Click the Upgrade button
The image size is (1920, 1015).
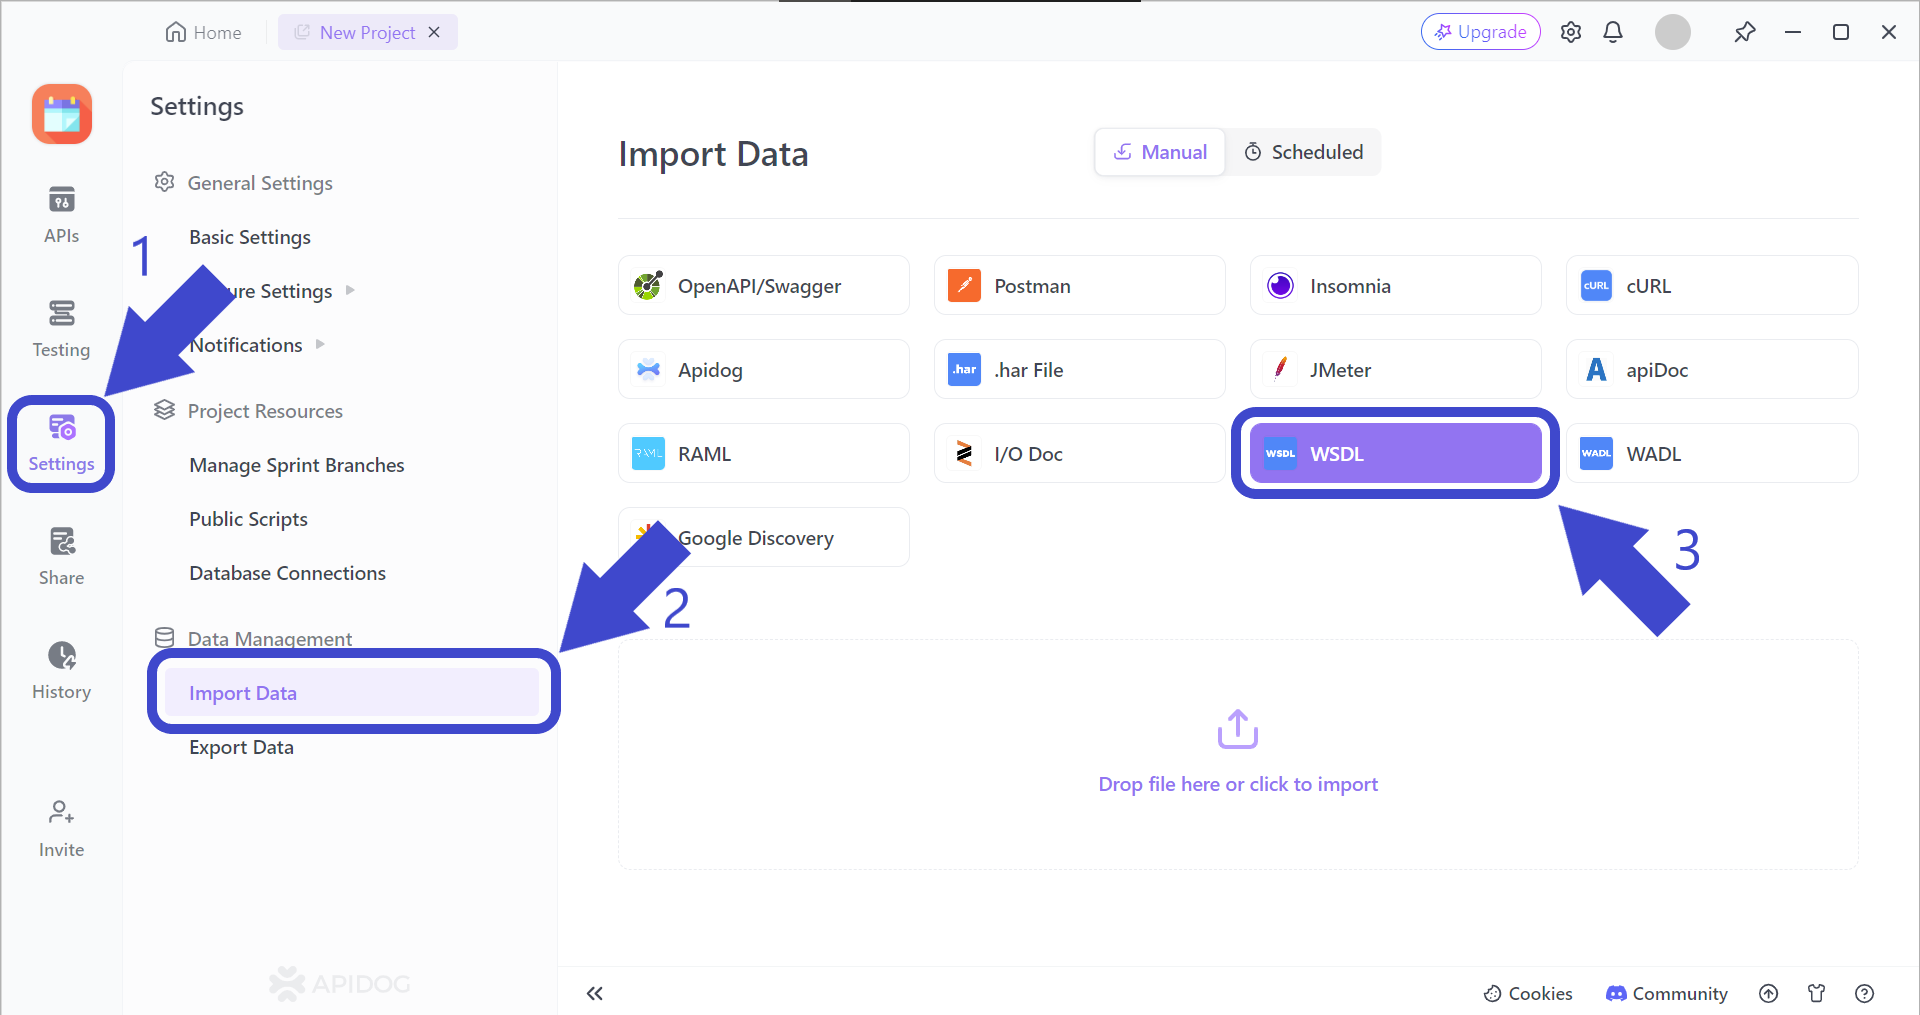pos(1480,31)
